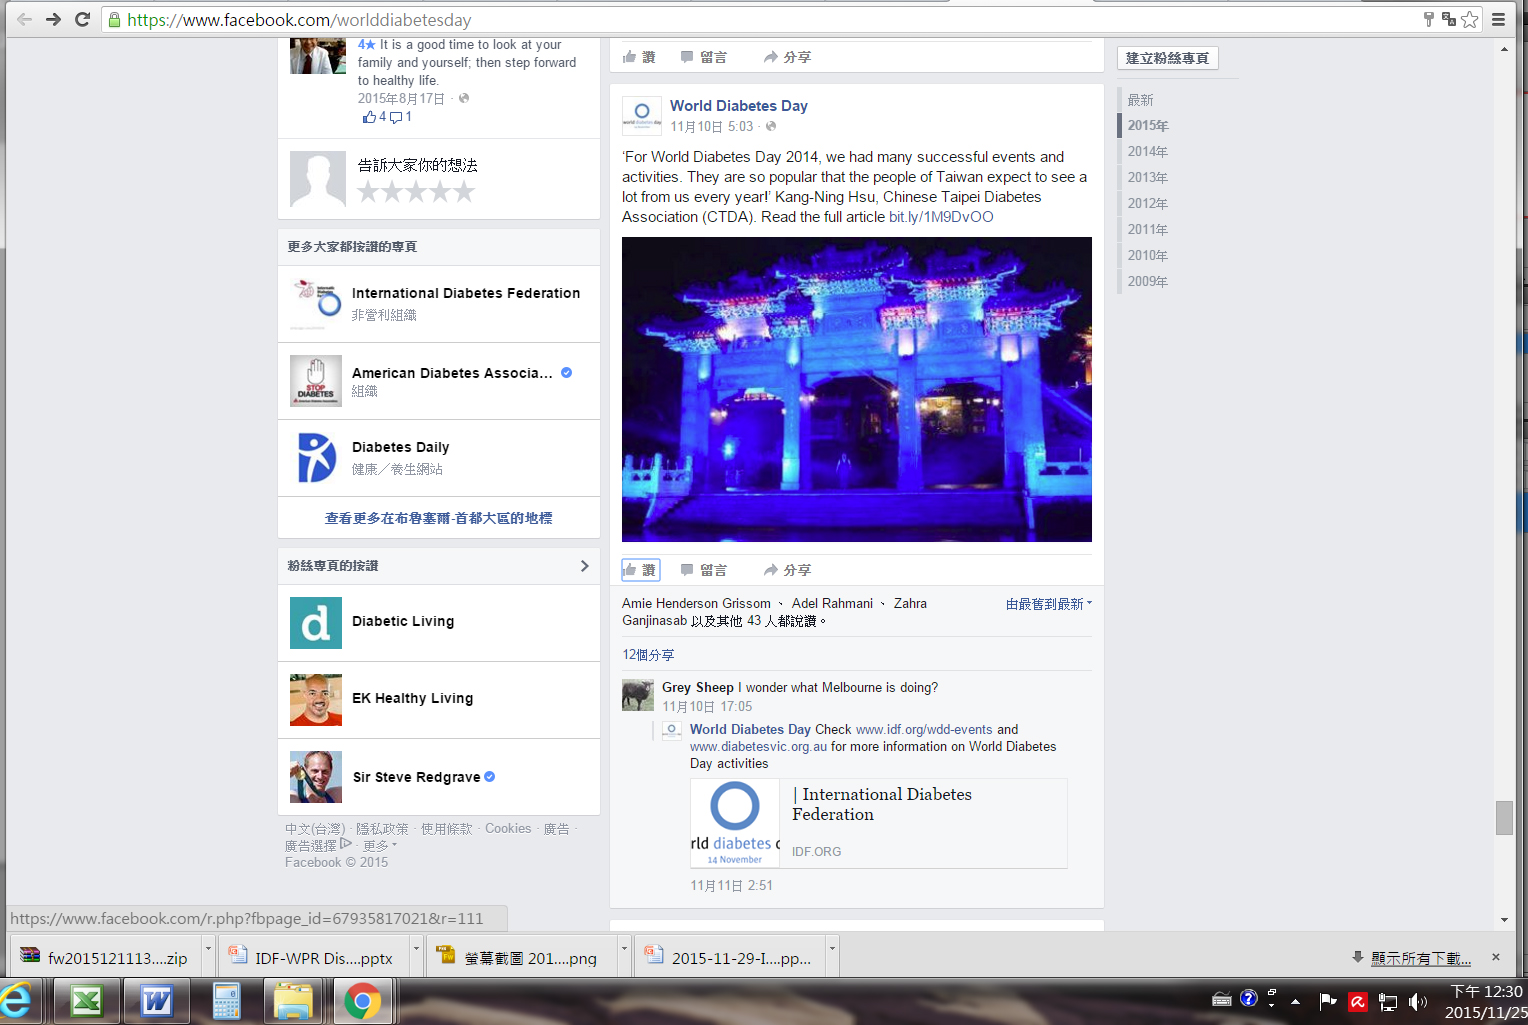Image resolution: width=1528 pixels, height=1025 pixels.
Task: Open File Explorer from the taskbar
Action: pos(294,1001)
